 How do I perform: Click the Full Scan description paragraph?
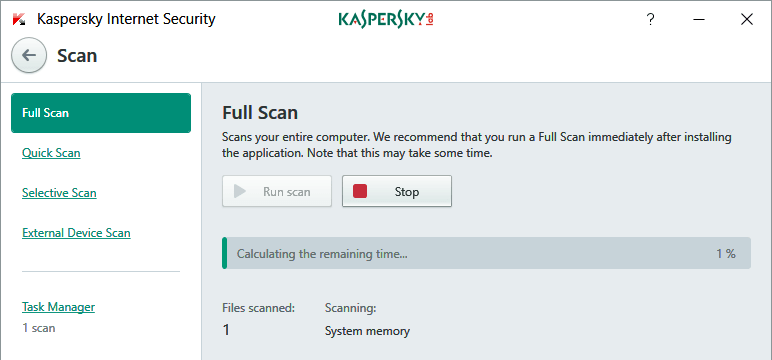(x=477, y=145)
